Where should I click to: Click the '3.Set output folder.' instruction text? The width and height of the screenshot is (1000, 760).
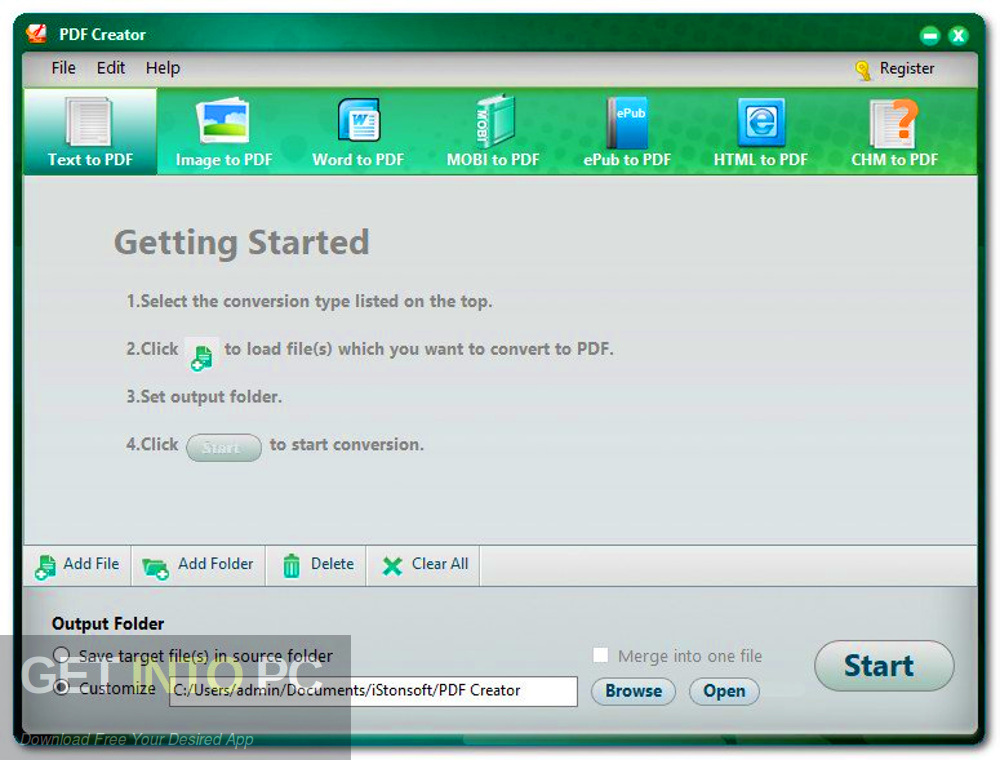[x=203, y=397]
